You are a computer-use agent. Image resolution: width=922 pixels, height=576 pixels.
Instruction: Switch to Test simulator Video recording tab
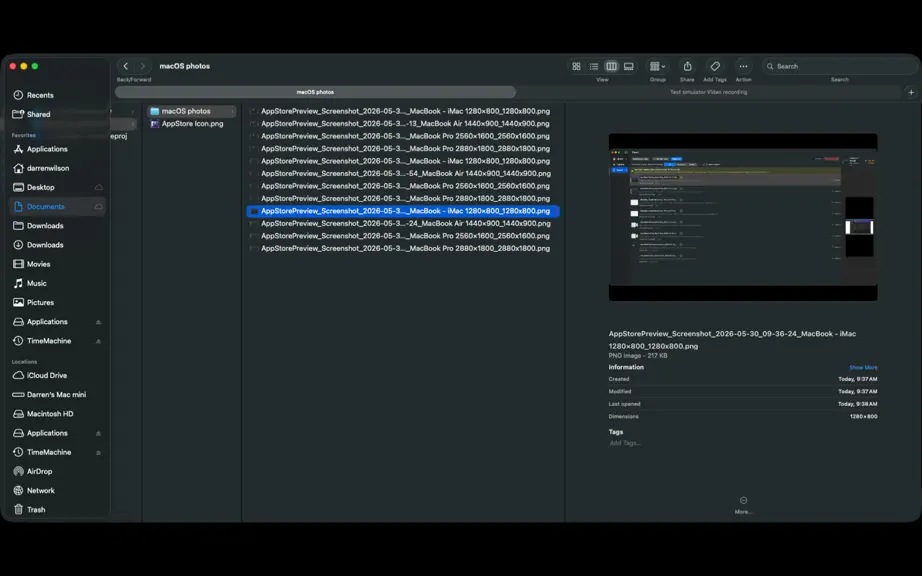709,92
